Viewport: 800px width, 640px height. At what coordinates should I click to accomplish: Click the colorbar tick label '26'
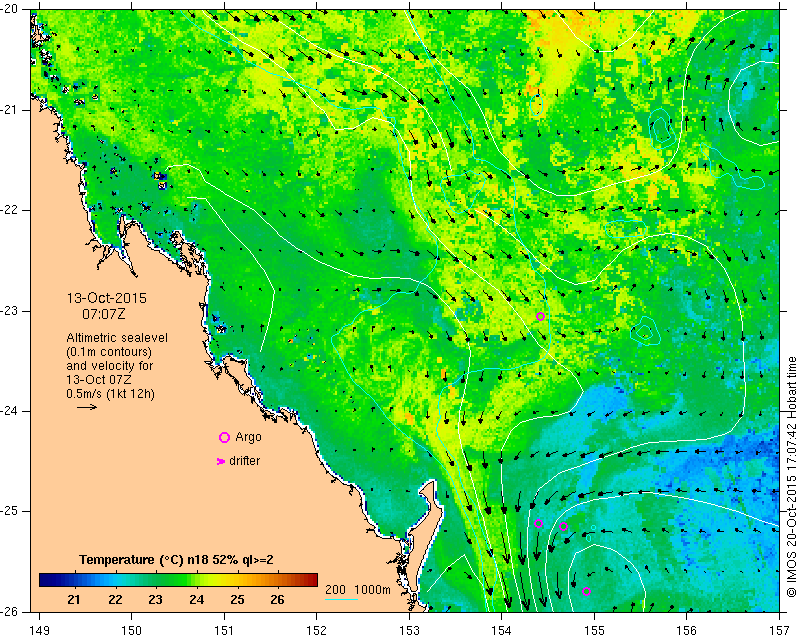pyautogui.click(x=277, y=599)
